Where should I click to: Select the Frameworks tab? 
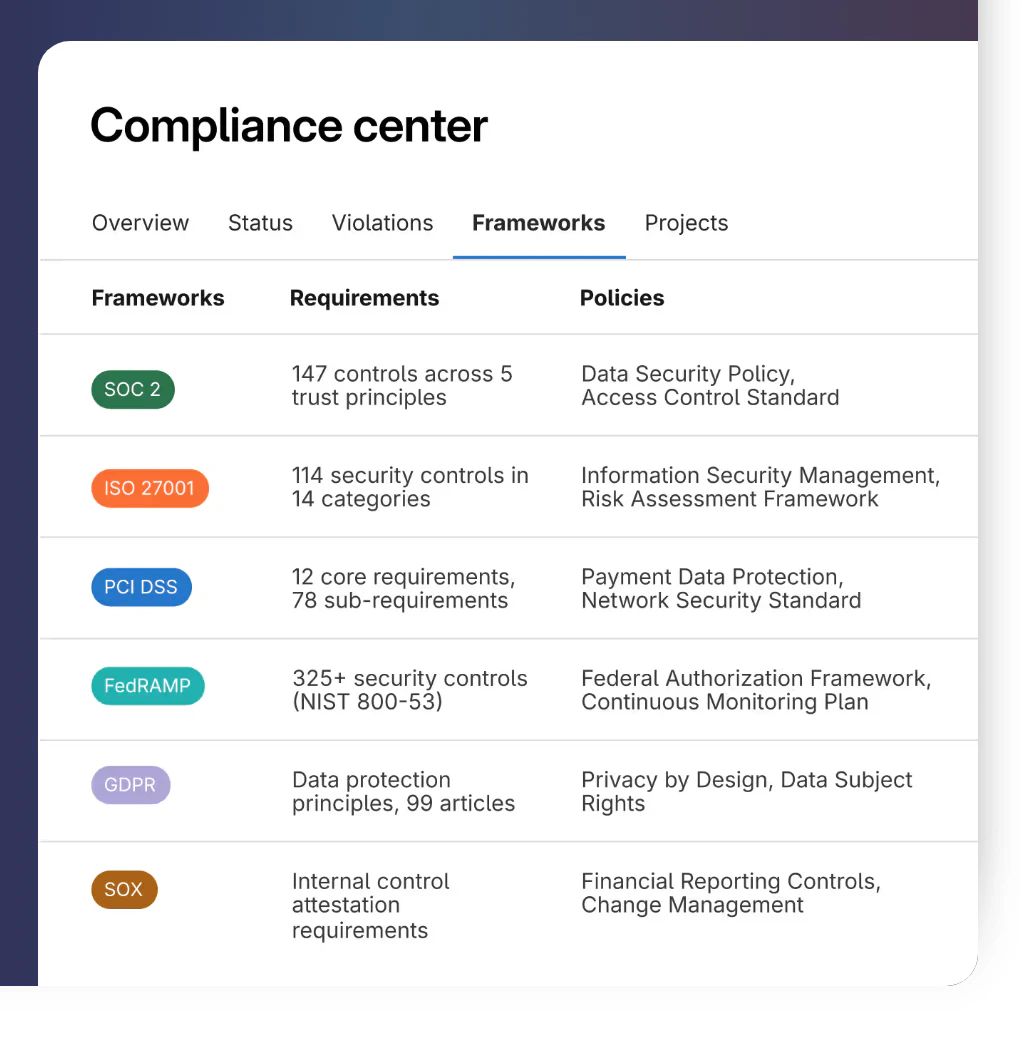pyautogui.click(x=538, y=223)
